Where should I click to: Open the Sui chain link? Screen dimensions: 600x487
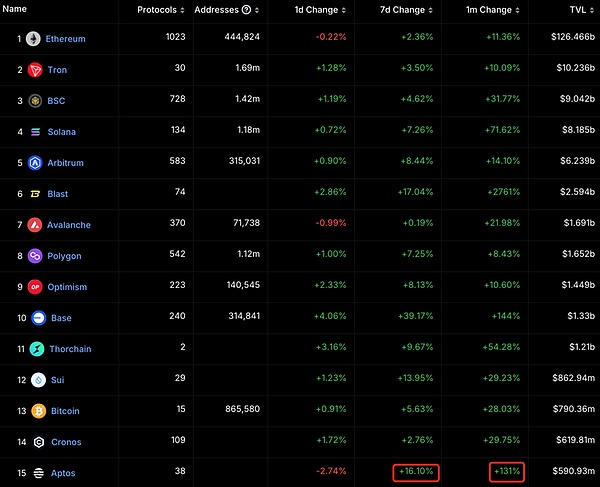[x=58, y=380]
